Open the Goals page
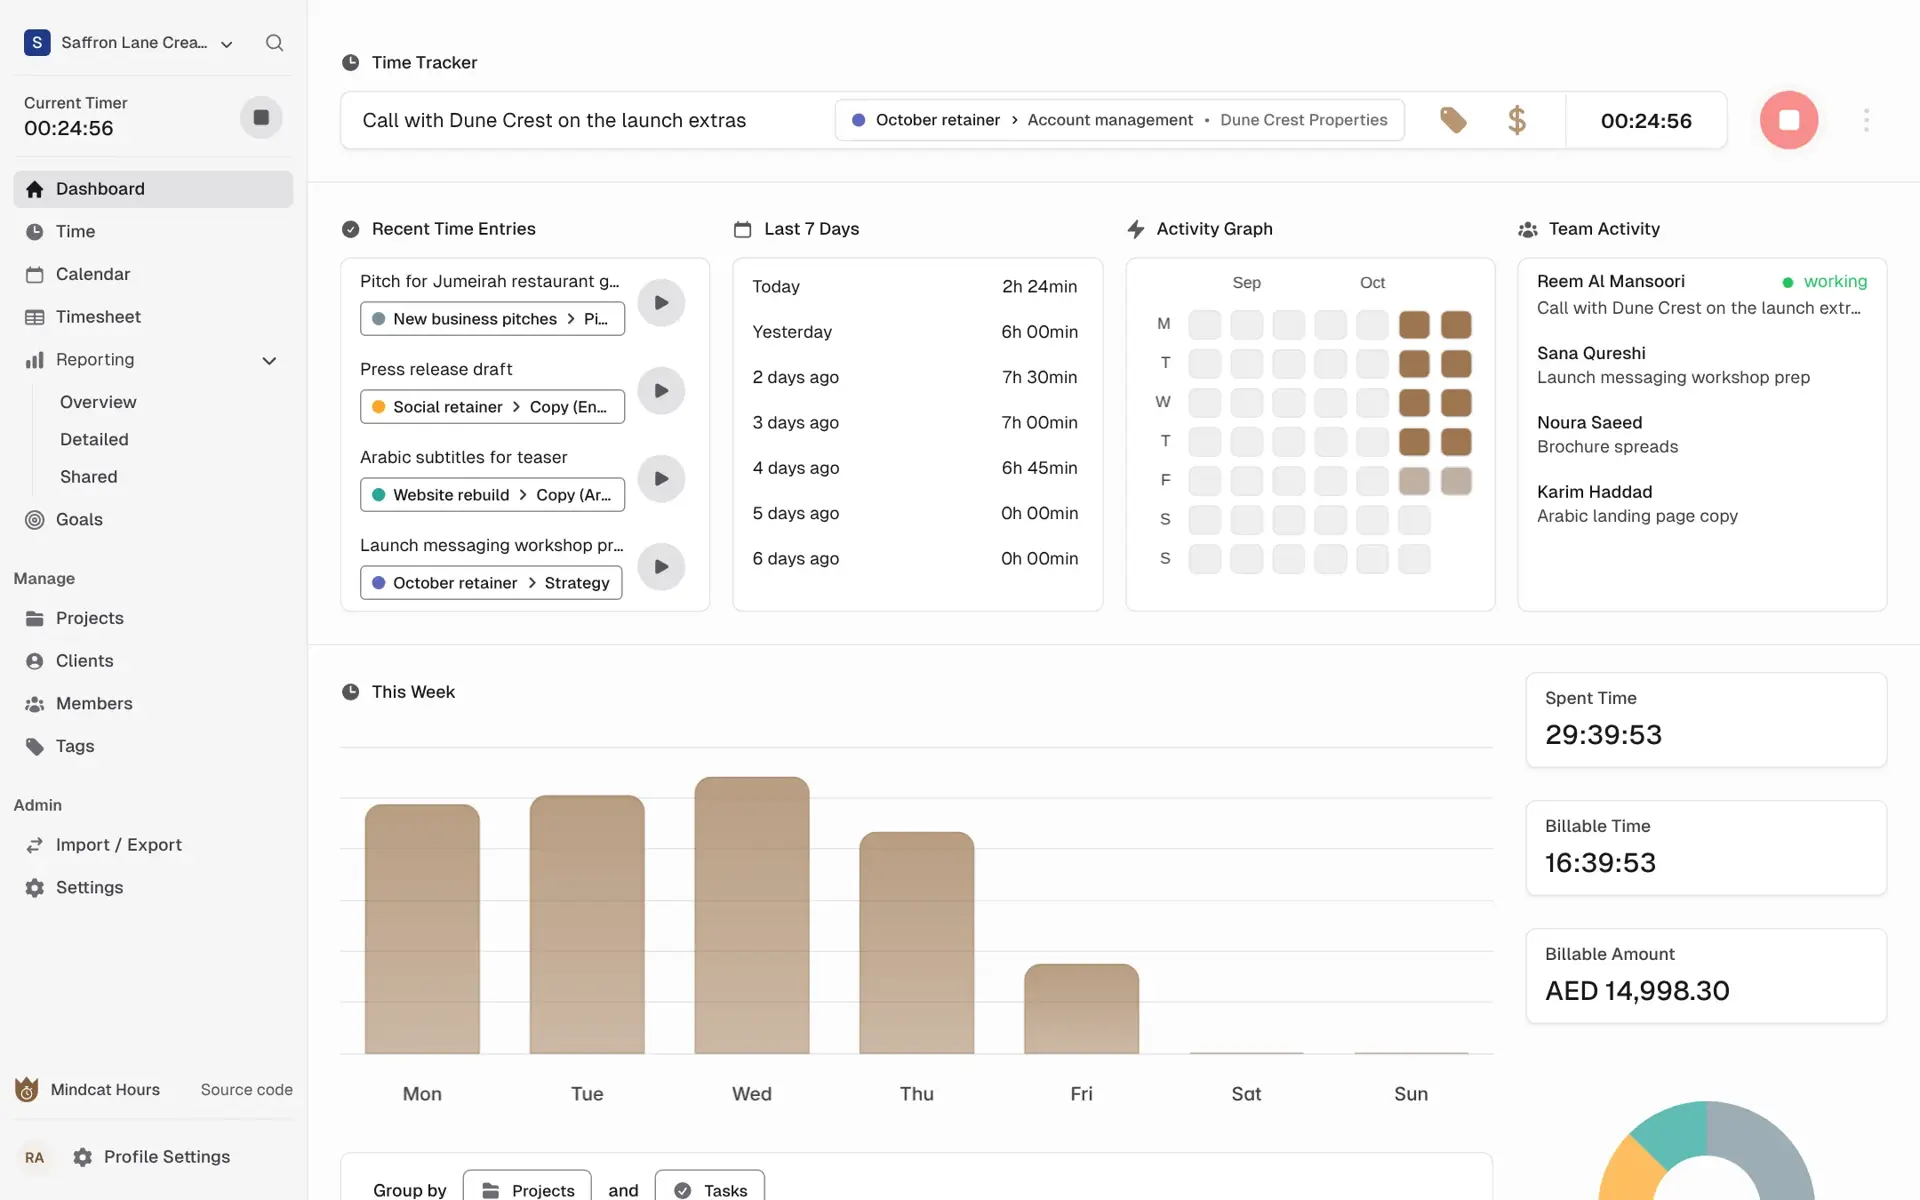 (153, 520)
